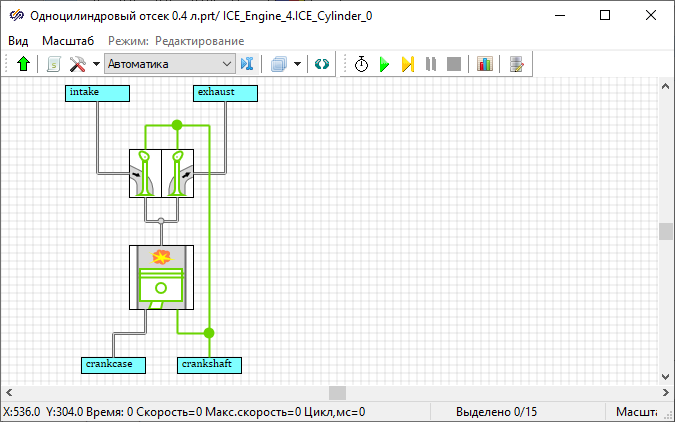The image size is (675, 422).
Task: Click the stacked windows layers icon
Action: pyautogui.click(x=279, y=64)
